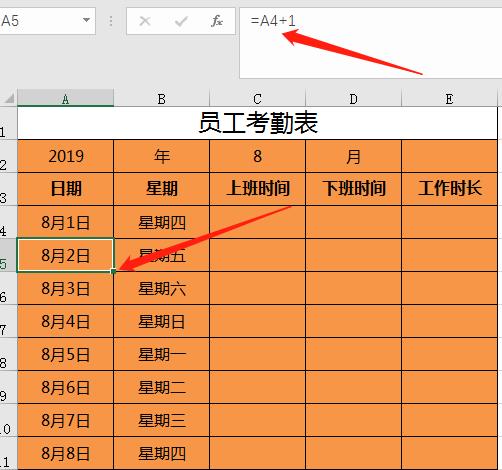Select row 4 header

(8, 222)
